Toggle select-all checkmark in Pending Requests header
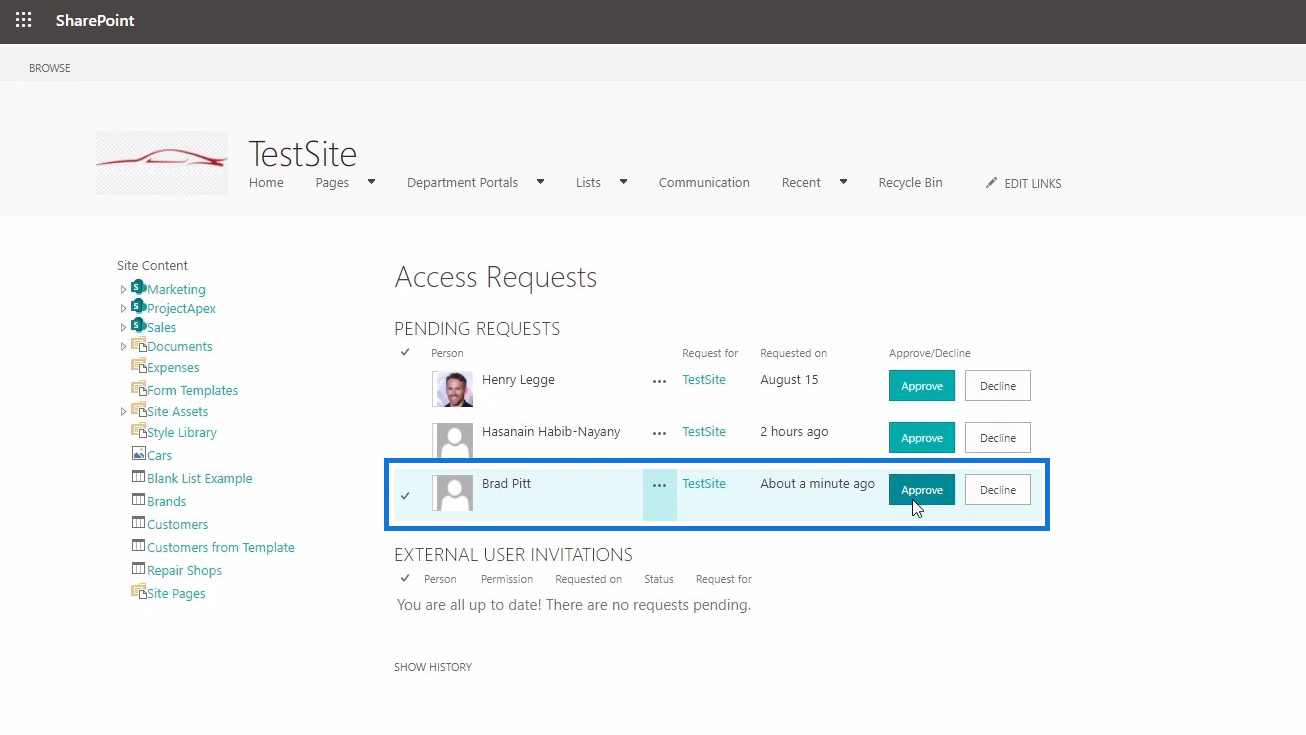This screenshot has height=735, width=1306. point(405,352)
